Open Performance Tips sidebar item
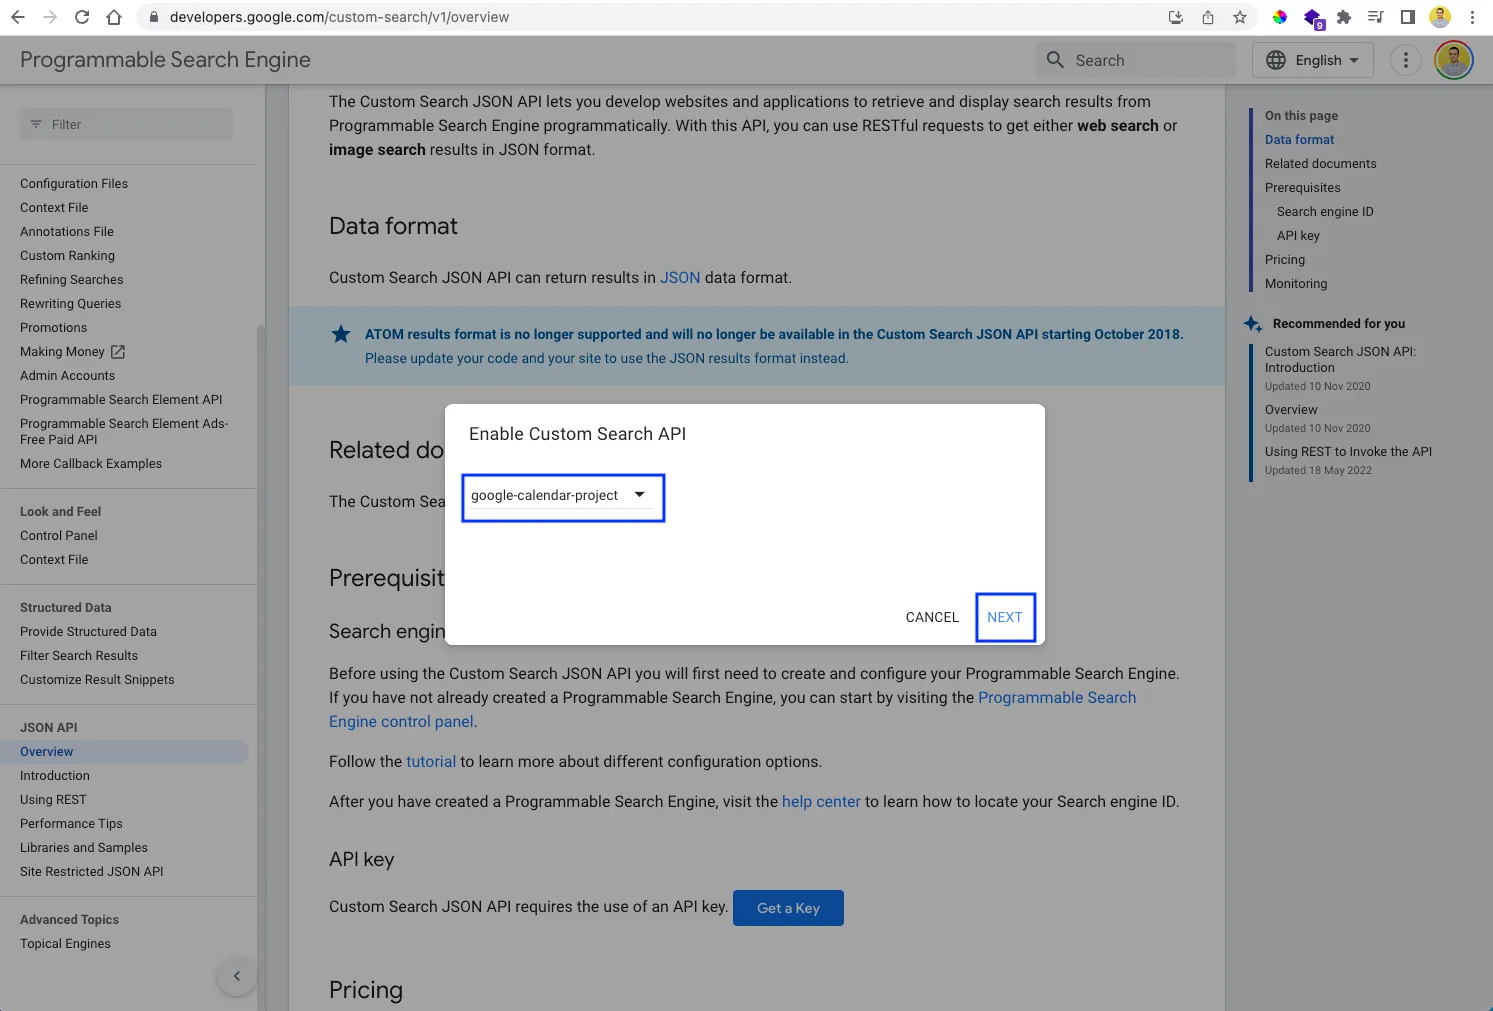This screenshot has width=1493, height=1011. 71,824
